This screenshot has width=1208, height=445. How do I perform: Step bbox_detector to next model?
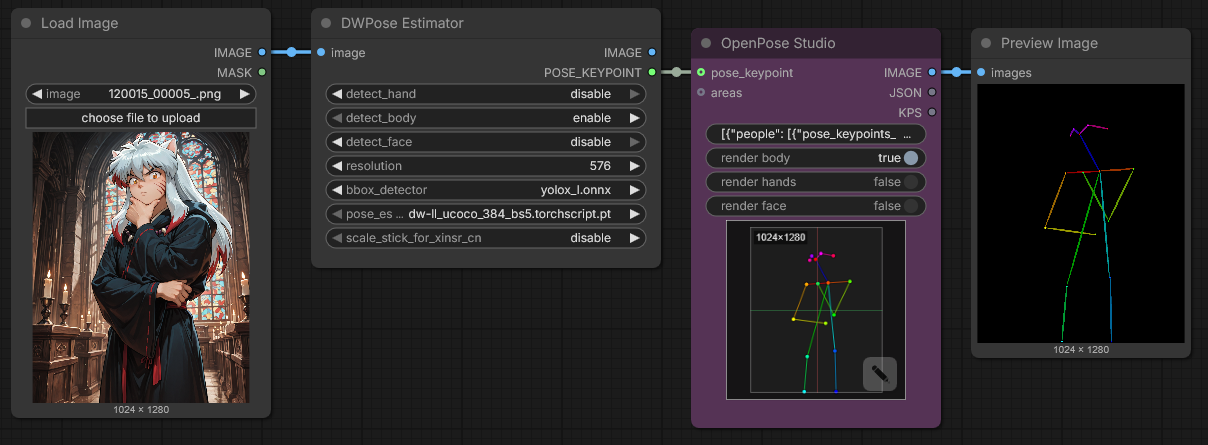click(634, 190)
